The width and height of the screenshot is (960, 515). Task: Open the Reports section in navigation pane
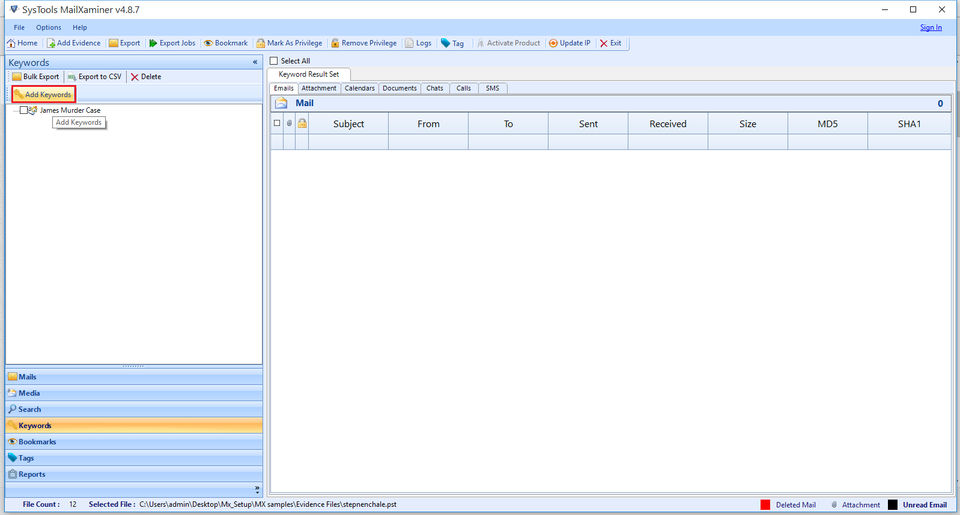point(32,474)
